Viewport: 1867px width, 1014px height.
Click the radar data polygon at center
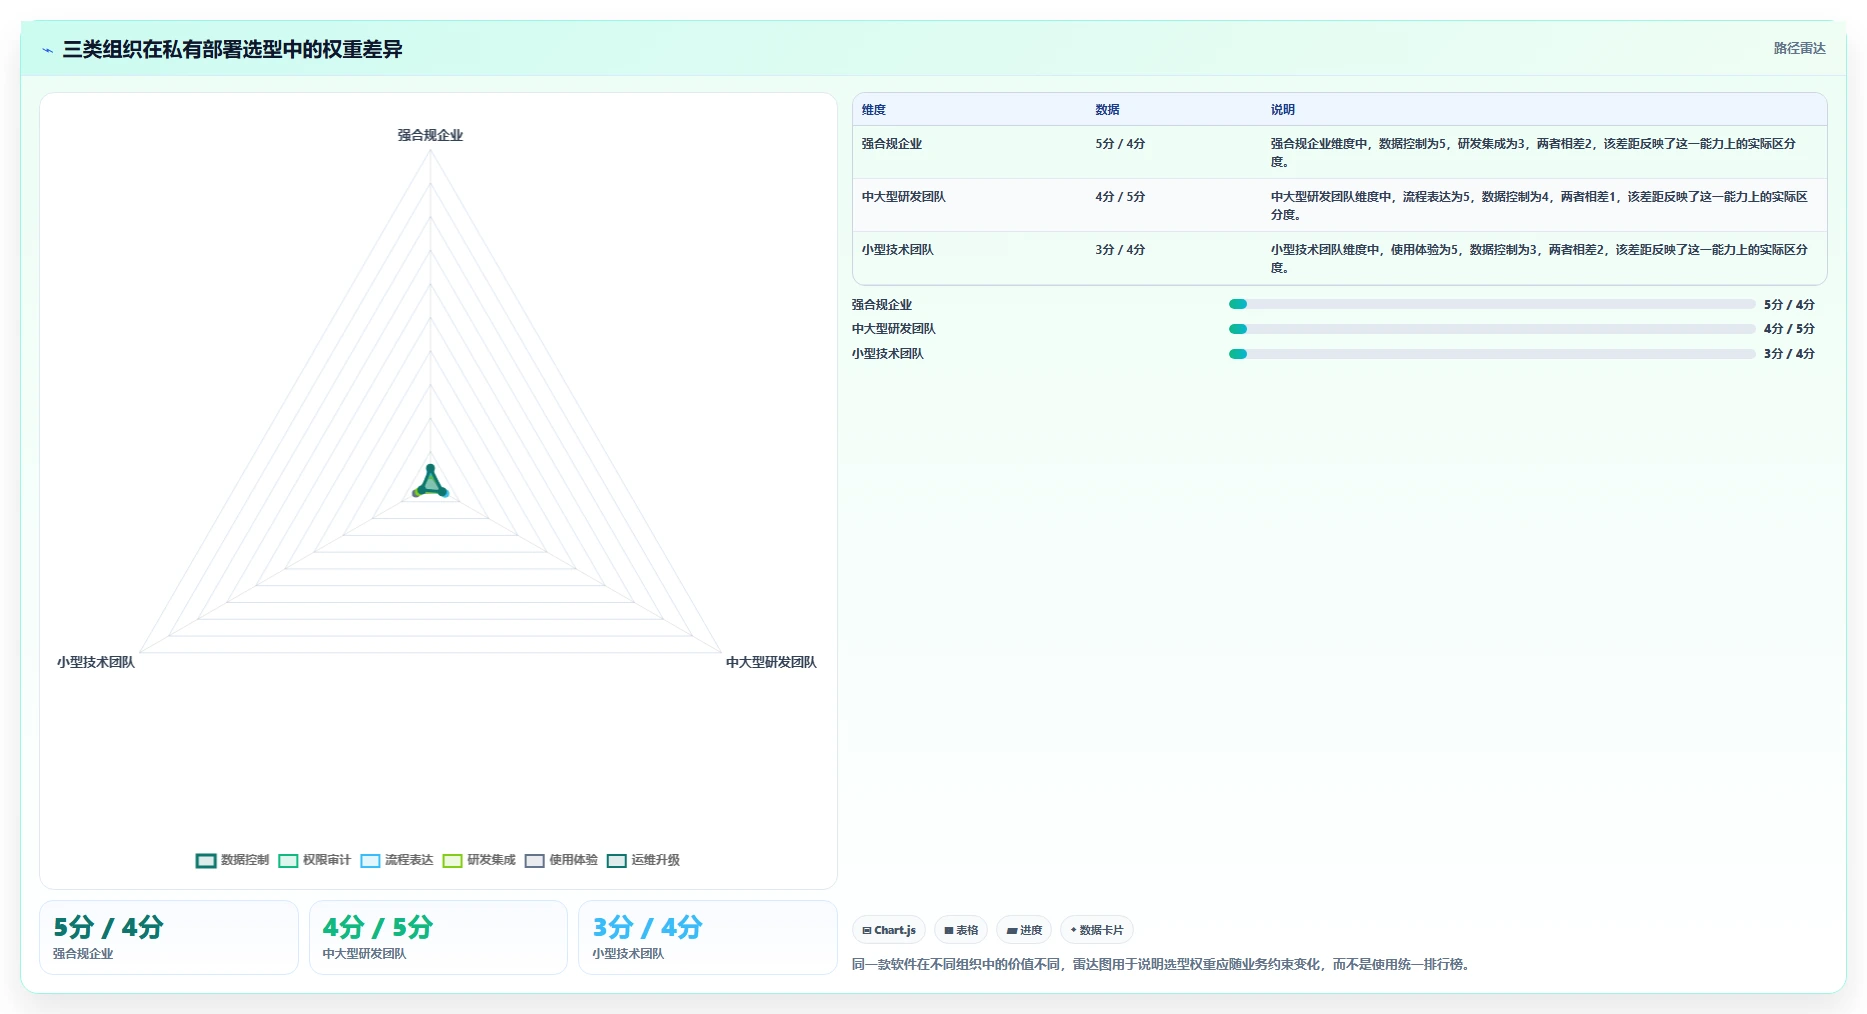click(431, 484)
